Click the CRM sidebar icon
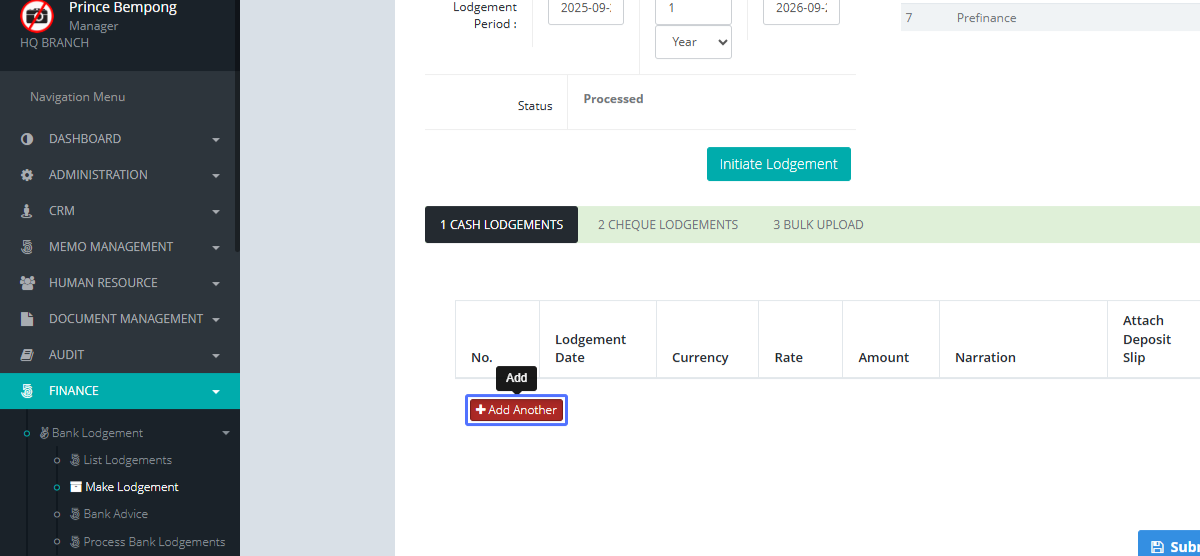The height and width of the screenshot is (556, 1200). pos(27,211)
